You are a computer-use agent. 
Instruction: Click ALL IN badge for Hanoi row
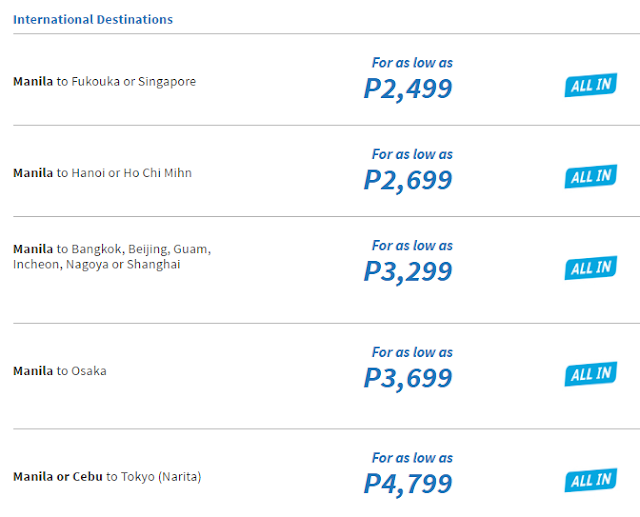[590, 177]
